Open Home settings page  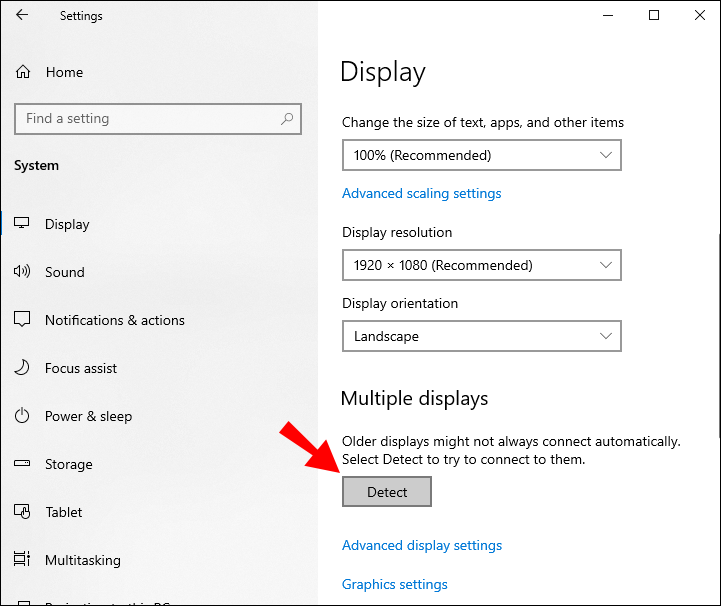[x=64, y=72]
